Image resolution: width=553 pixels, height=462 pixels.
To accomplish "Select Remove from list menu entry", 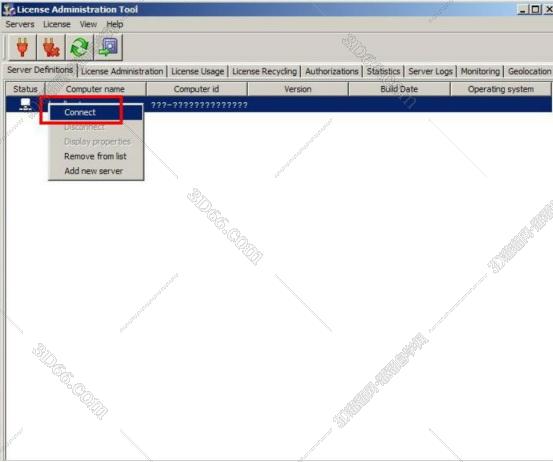I will (95, 156).
